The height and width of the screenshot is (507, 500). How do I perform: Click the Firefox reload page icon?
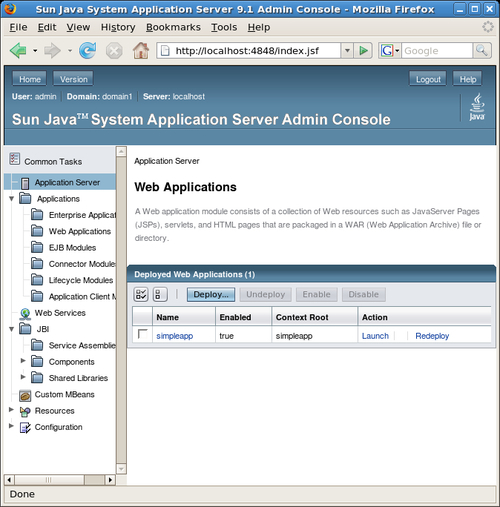pos(88,51)
